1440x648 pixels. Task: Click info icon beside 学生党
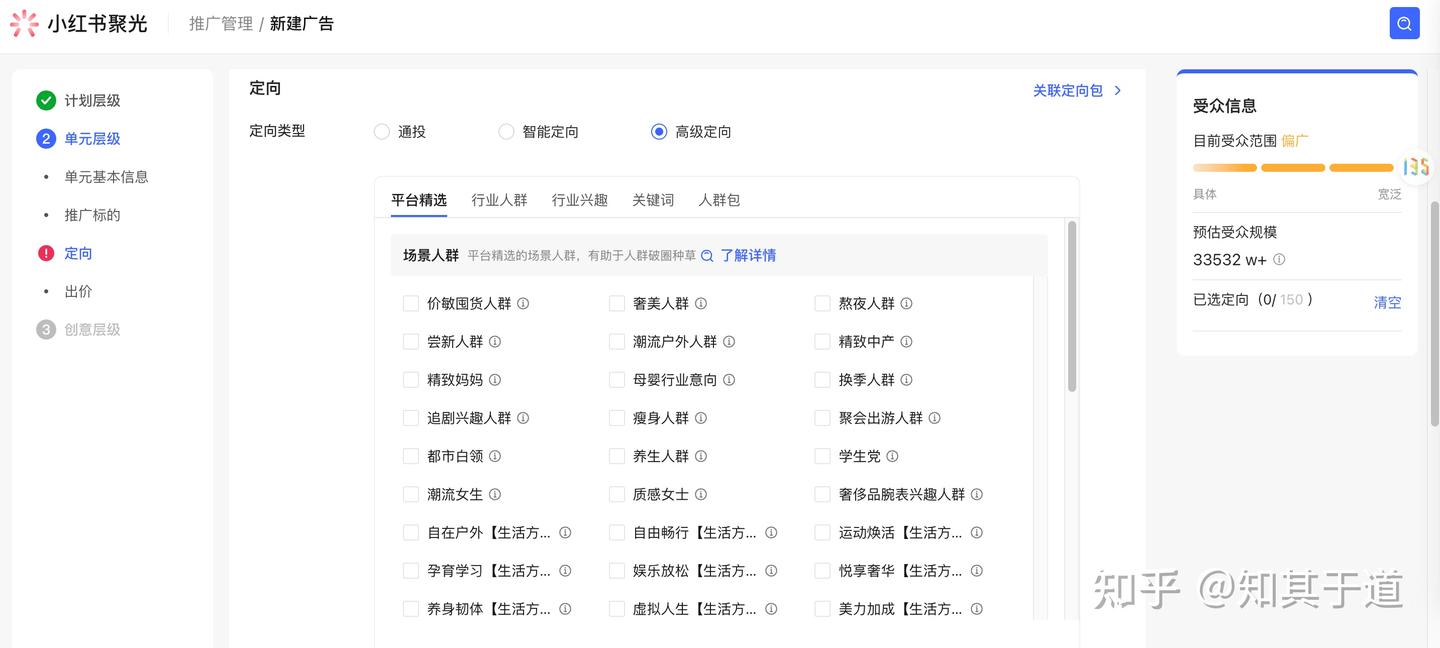click(892, 456)
